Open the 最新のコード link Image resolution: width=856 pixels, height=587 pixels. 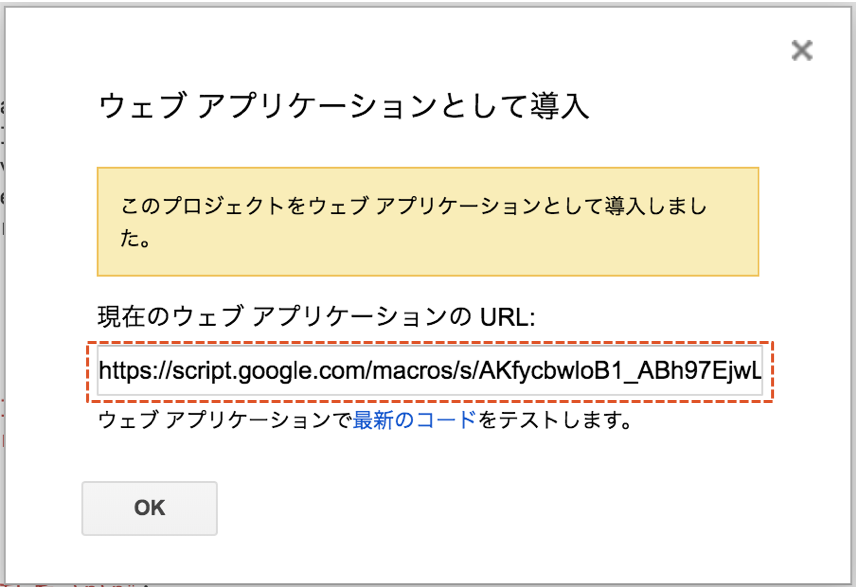coord(415,421)
